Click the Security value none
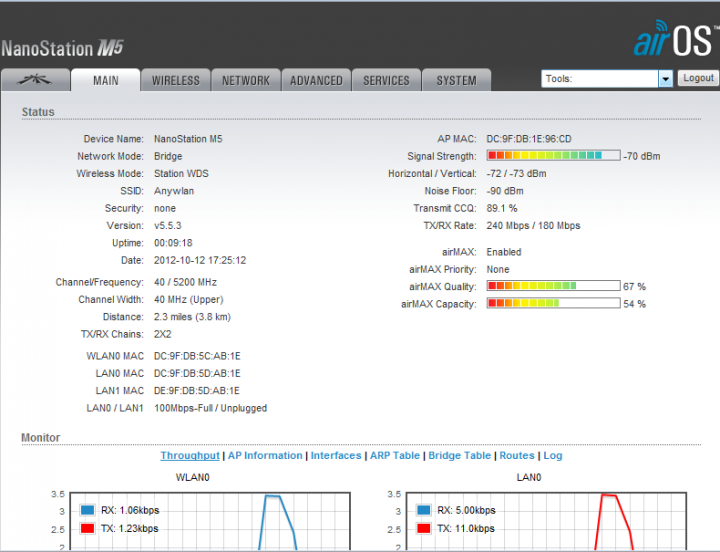This screenshot has width=720, height=552. click(x=165, y=208)
